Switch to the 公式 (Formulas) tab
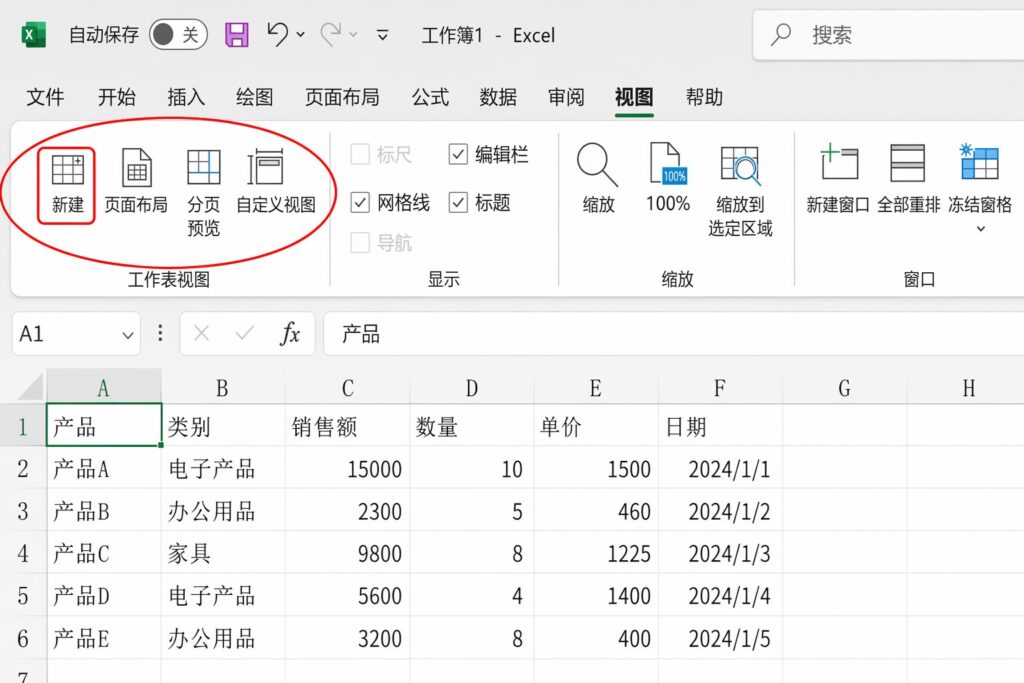 tap(430, 97)
